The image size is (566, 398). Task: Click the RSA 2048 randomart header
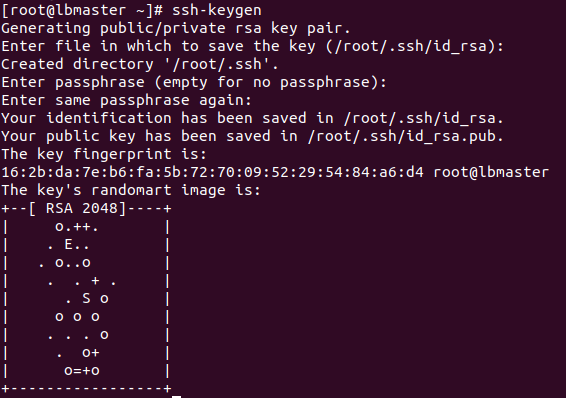coord(86,209)
